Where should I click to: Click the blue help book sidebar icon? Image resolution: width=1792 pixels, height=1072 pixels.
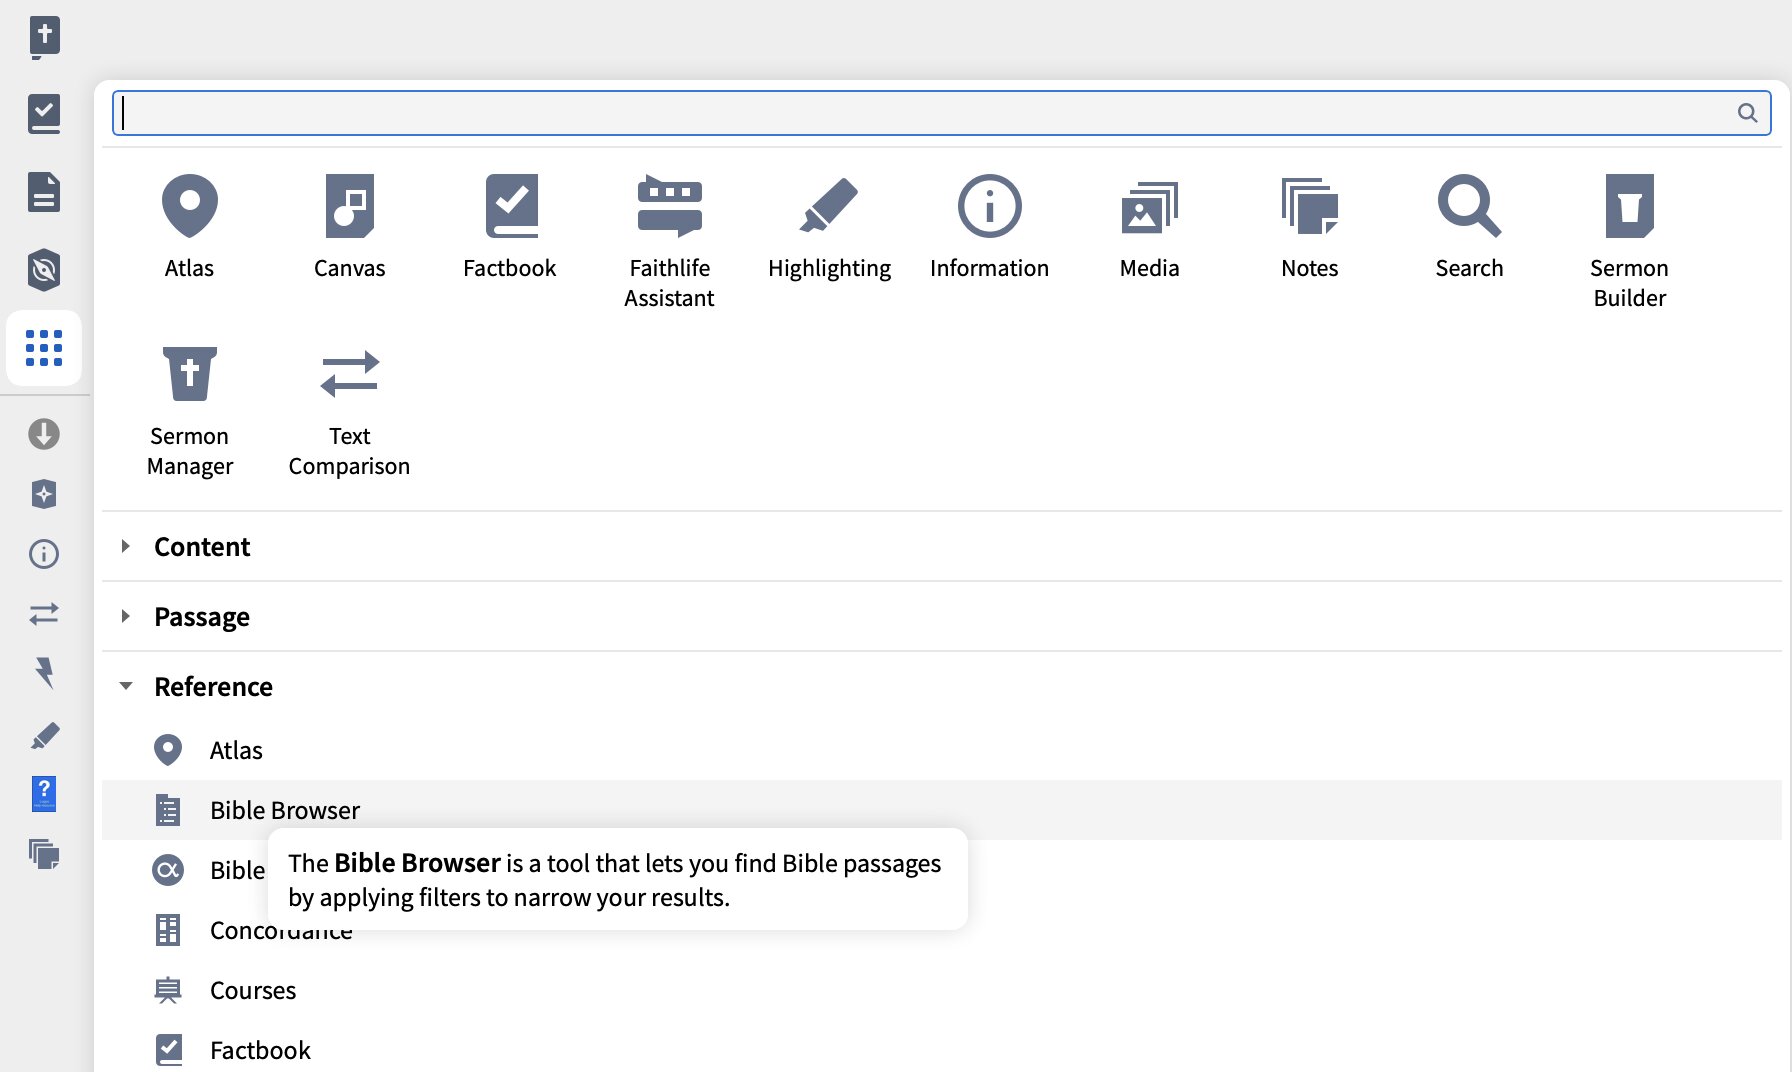44,794
